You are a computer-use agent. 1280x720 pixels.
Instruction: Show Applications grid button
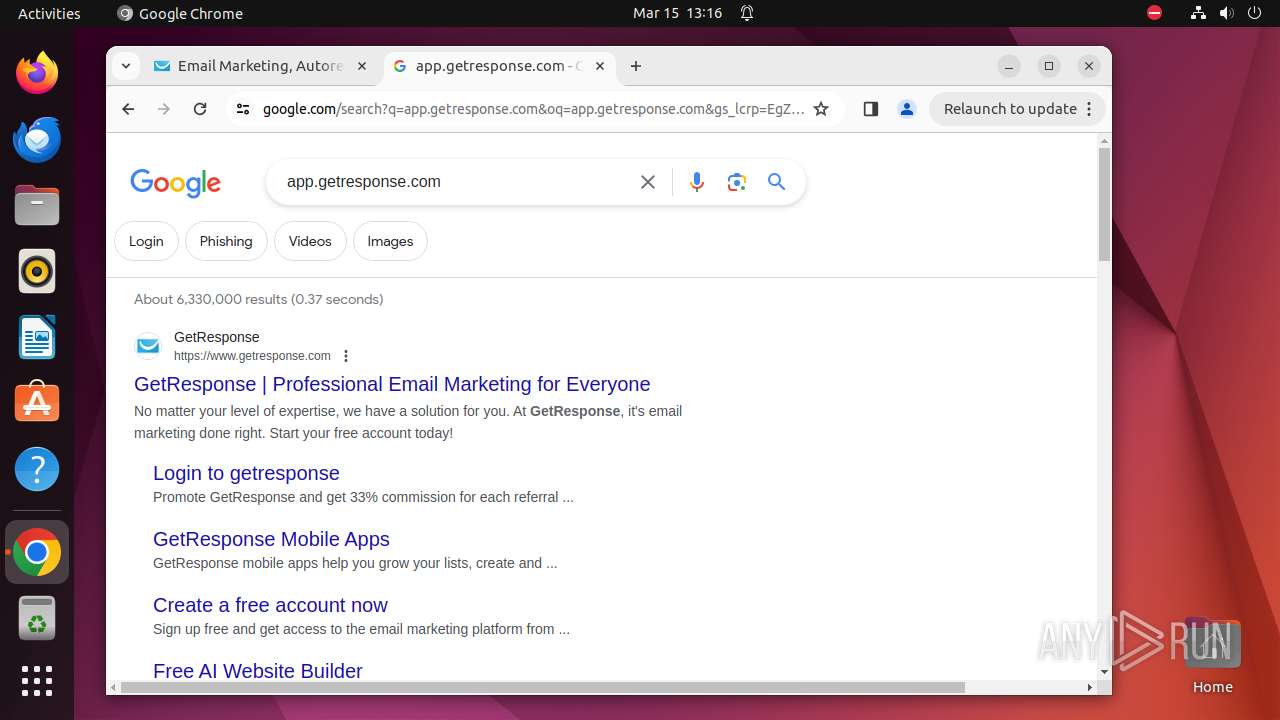click(x=37, y=681)
